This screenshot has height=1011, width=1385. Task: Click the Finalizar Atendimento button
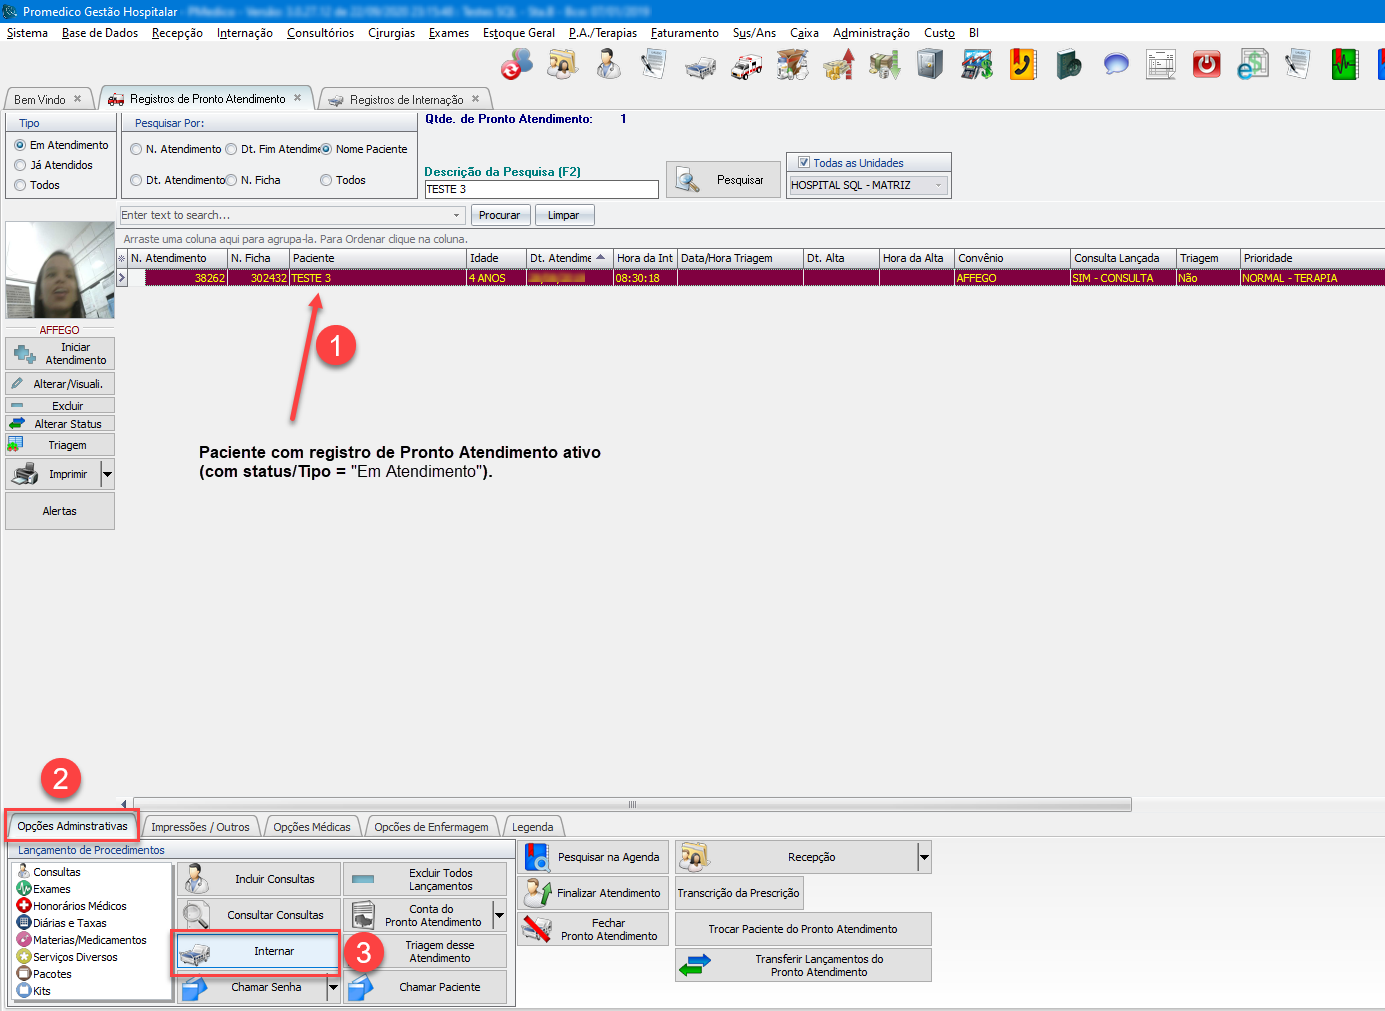coord(593,893)
